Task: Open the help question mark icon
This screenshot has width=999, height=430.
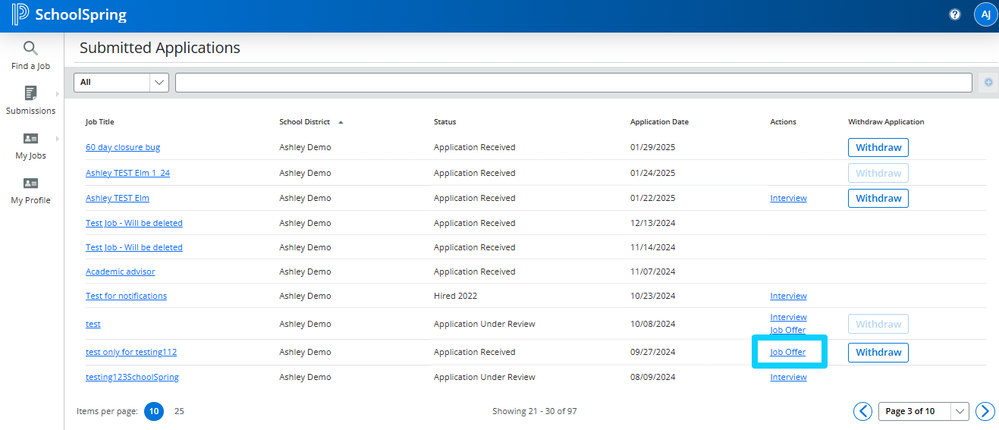Action: (954, 15)
